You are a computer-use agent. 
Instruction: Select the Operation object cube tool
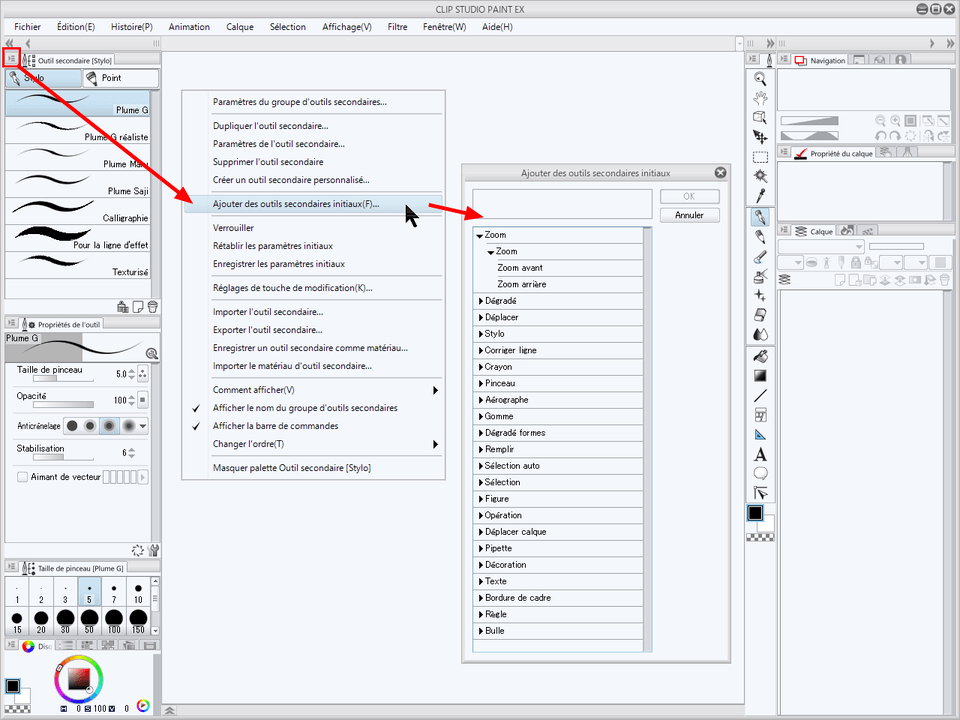pos(760,117)
